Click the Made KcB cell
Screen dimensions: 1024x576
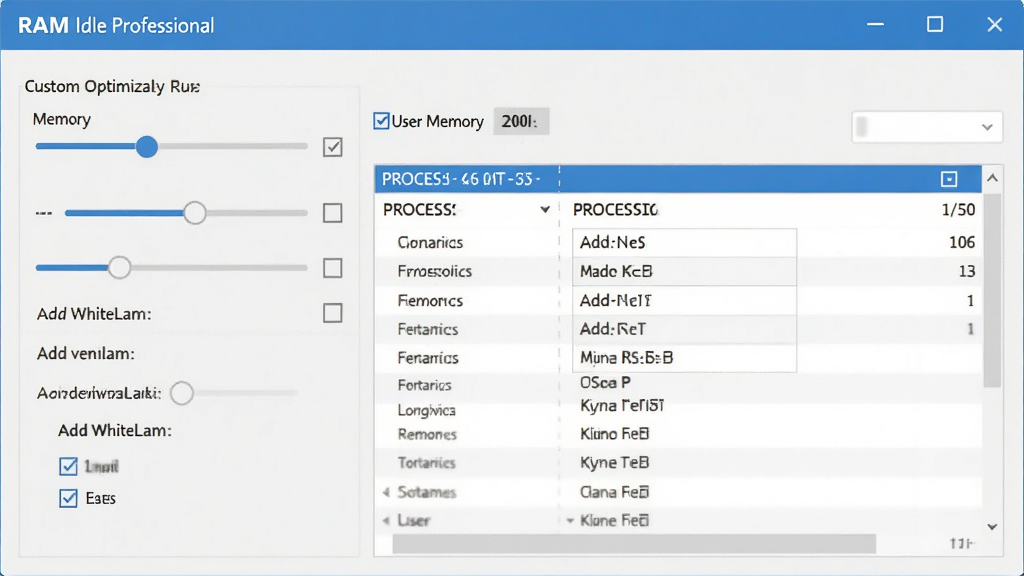click(x=684, y=271)
